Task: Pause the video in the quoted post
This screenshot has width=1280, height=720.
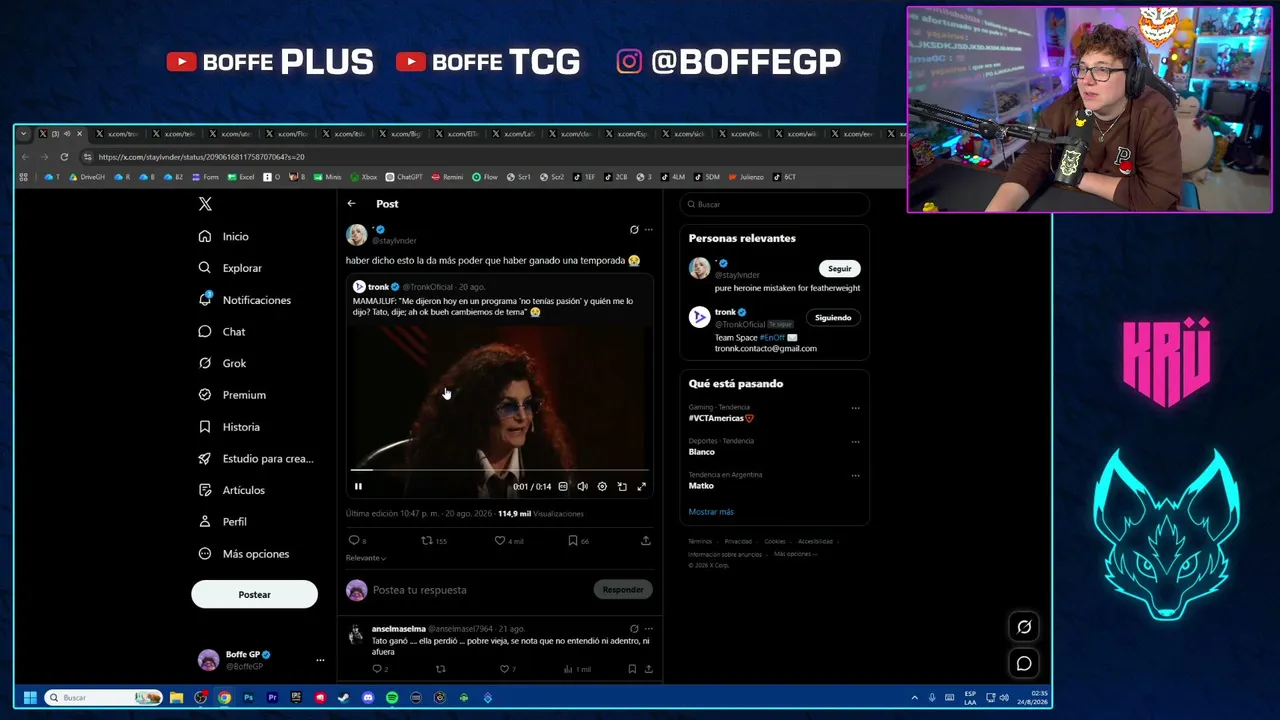Action: pyautogui.click(x=358, y=487)
